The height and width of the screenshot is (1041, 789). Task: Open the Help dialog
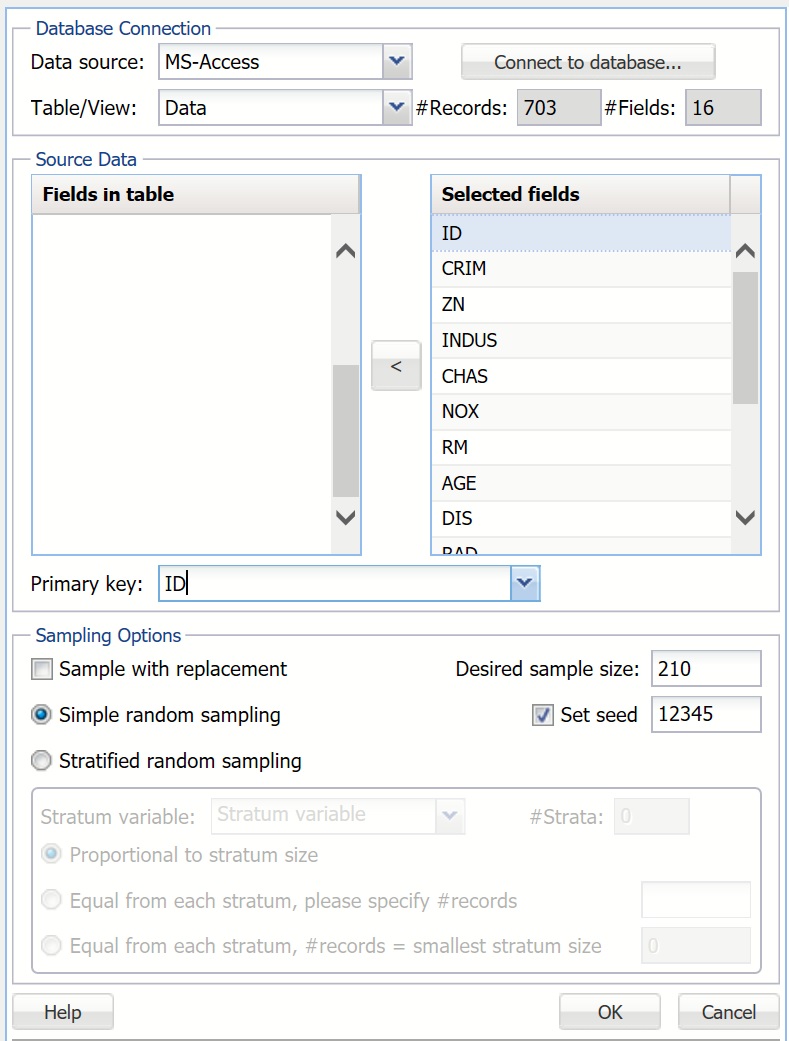click(x=62, y=1012)
